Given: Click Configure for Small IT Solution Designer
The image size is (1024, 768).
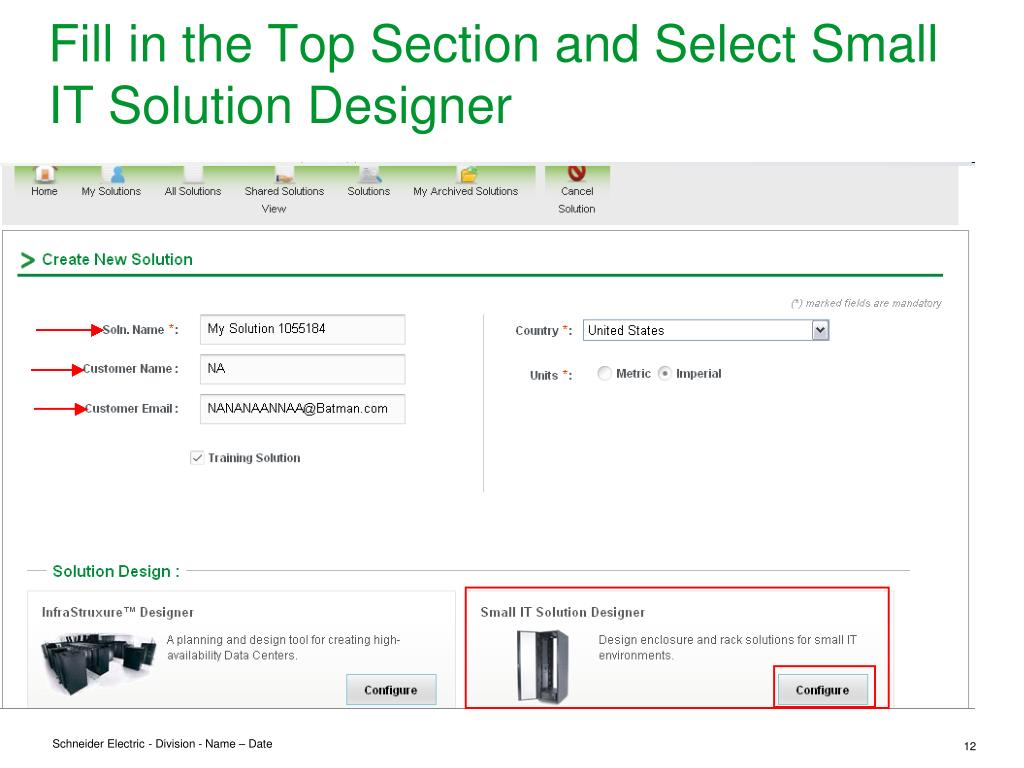Looking at the screenshot, I should [x=823, y=690].
